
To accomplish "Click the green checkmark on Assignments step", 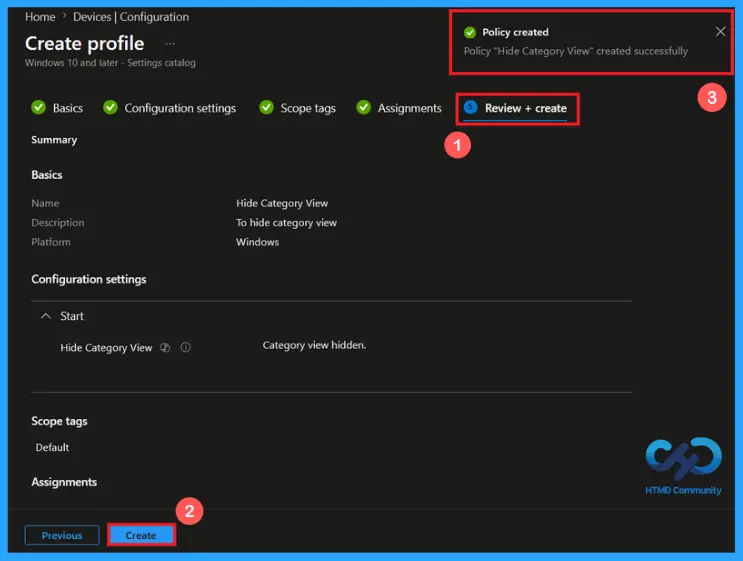I will (x=363, y=108).
